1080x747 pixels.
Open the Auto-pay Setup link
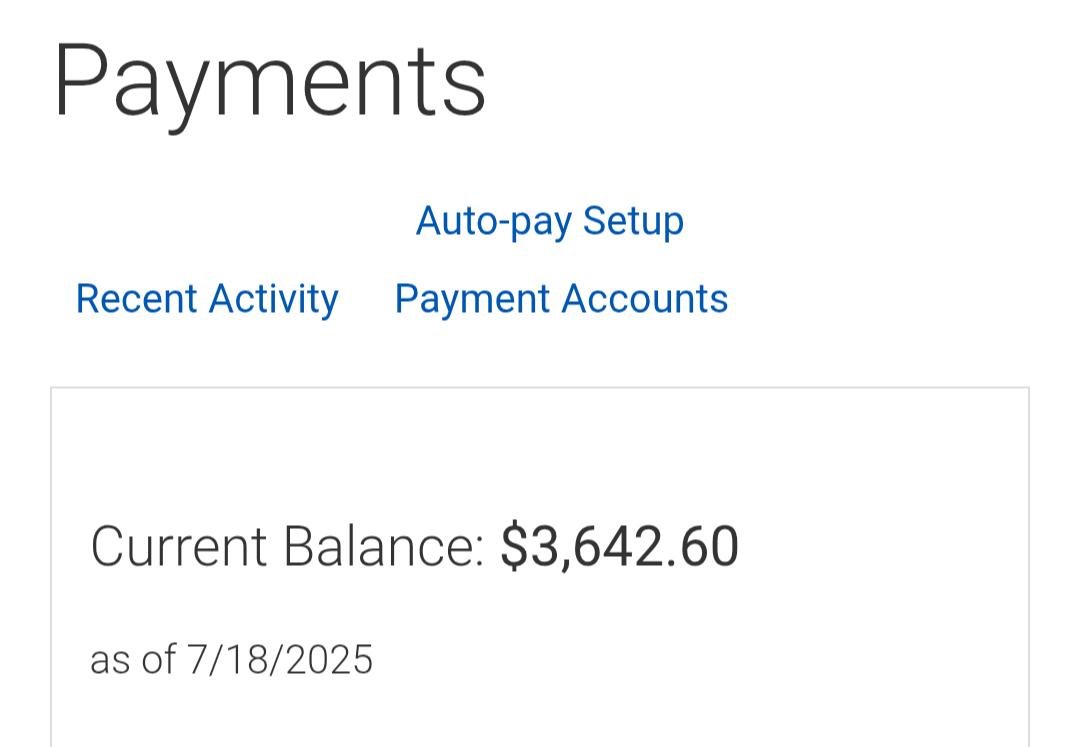point(549,221)
